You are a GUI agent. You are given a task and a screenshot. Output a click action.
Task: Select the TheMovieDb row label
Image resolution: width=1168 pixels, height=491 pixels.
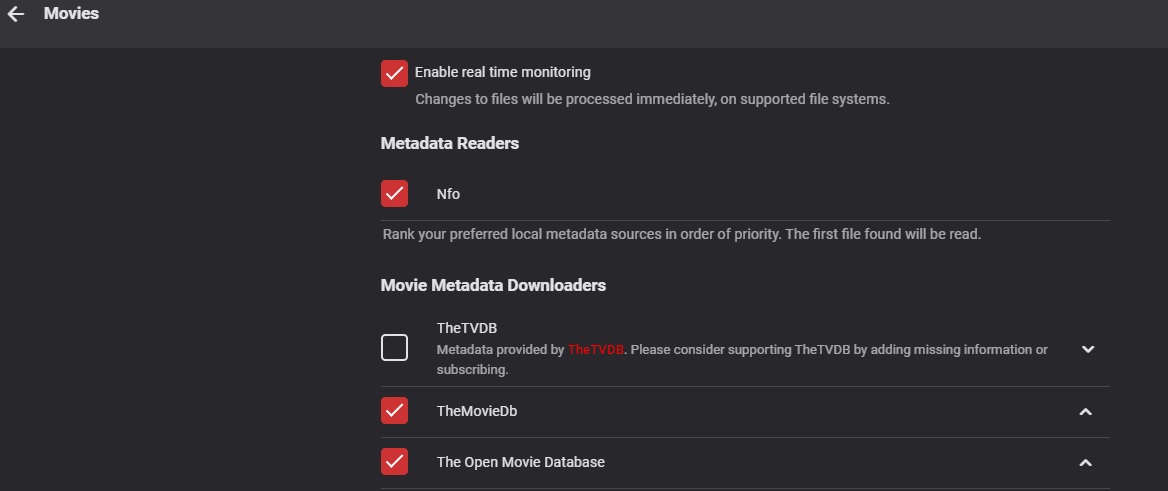point(476,411)
